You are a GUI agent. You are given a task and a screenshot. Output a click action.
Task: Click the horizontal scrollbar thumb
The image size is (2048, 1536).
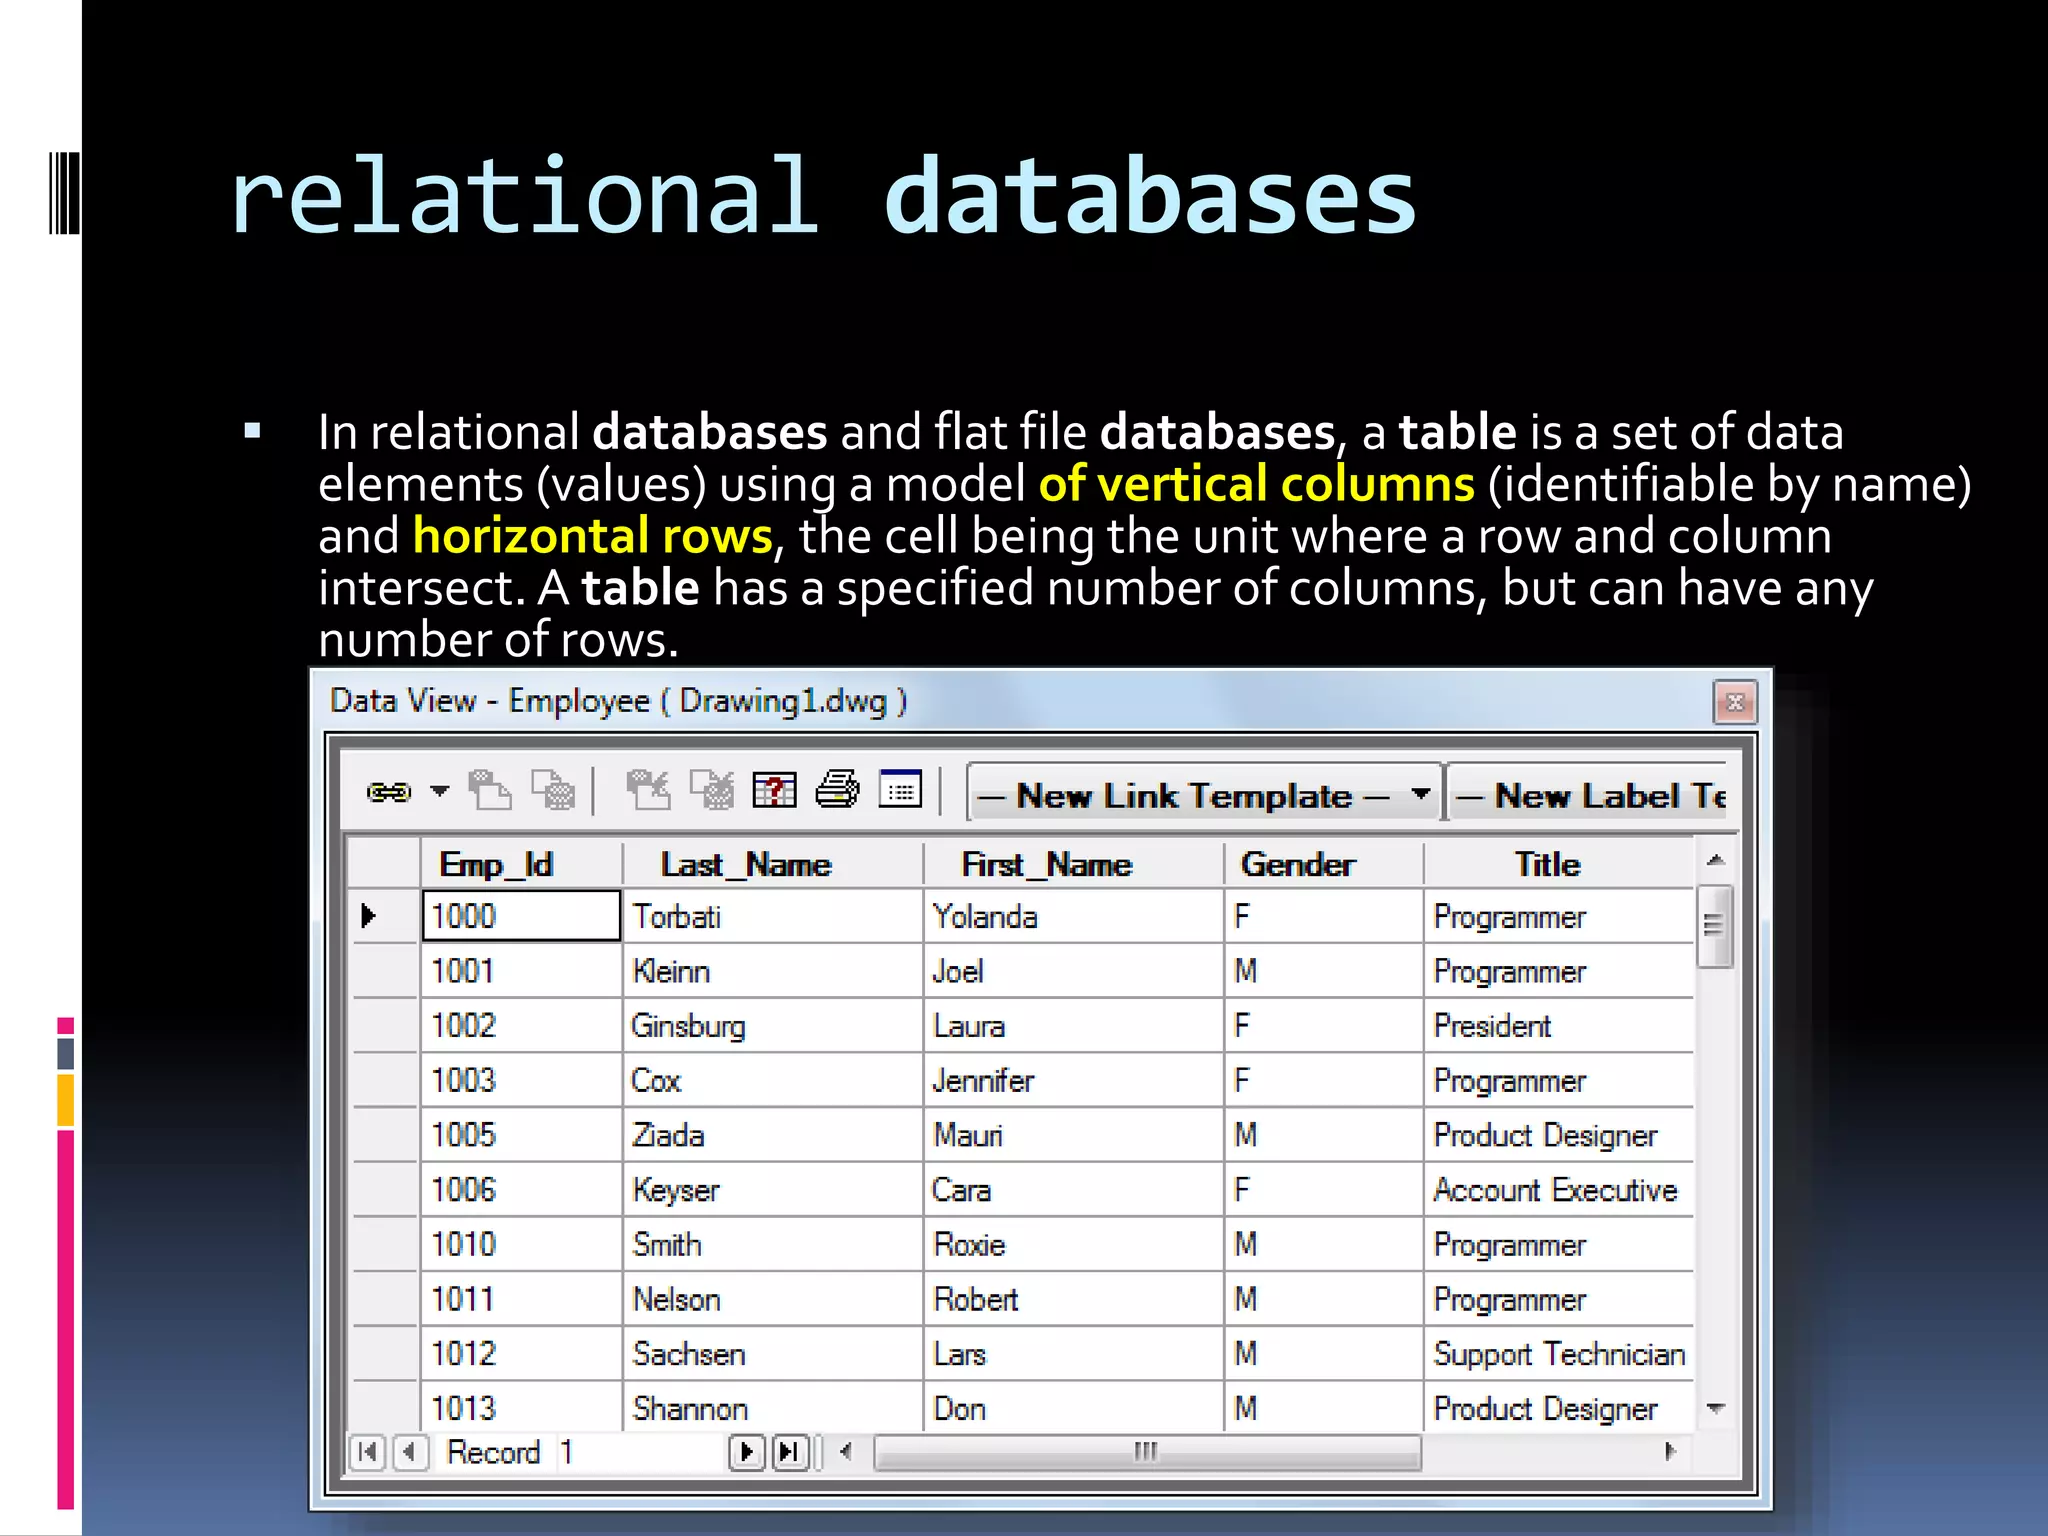coord(1146,1452)
